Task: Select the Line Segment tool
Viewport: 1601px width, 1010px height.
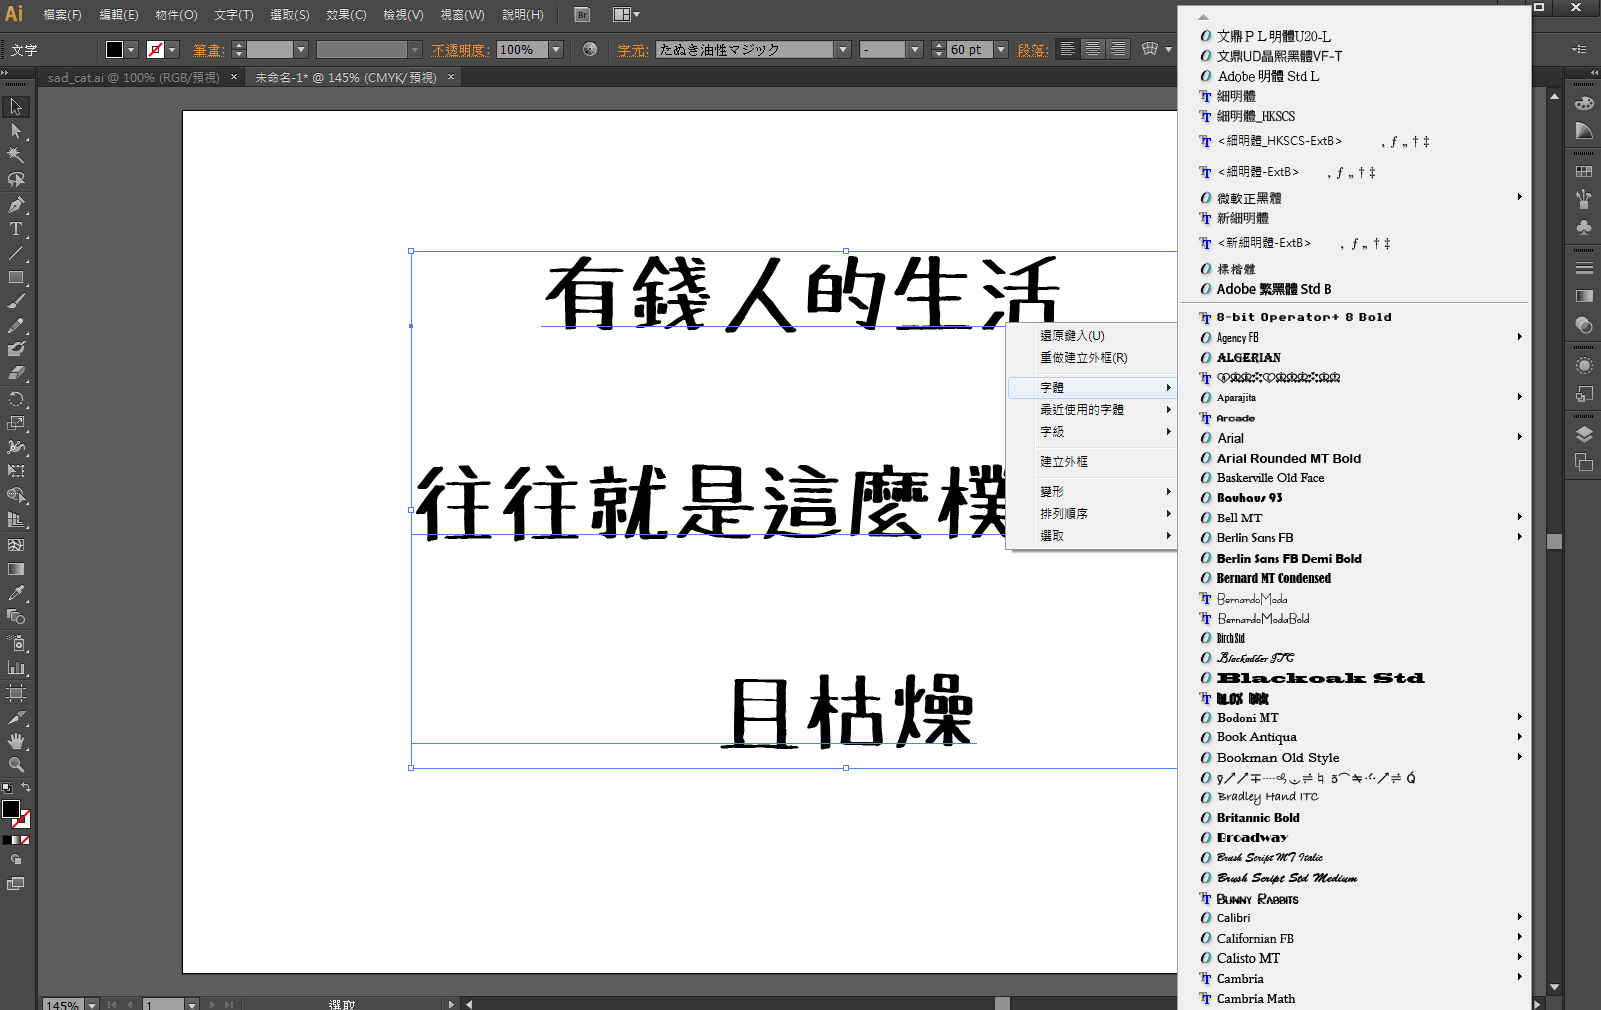Action: click(x=16, y=253)
